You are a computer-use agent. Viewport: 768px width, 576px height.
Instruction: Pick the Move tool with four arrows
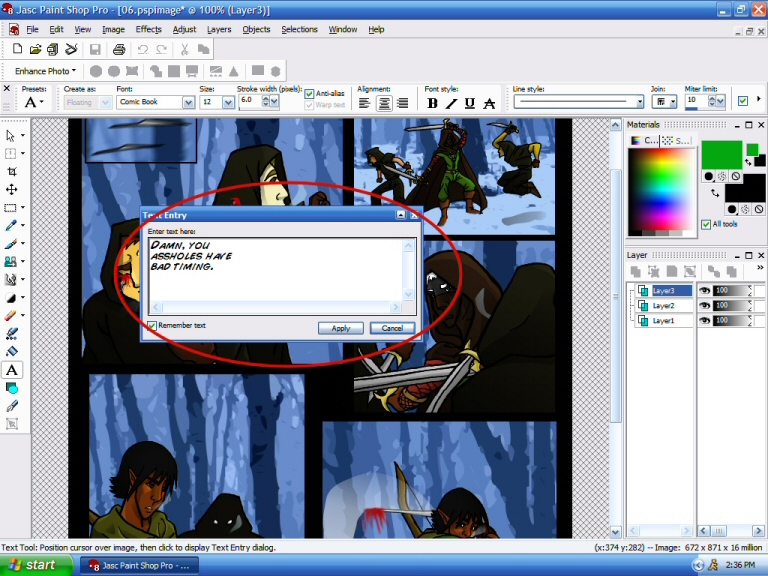[12, 189]
